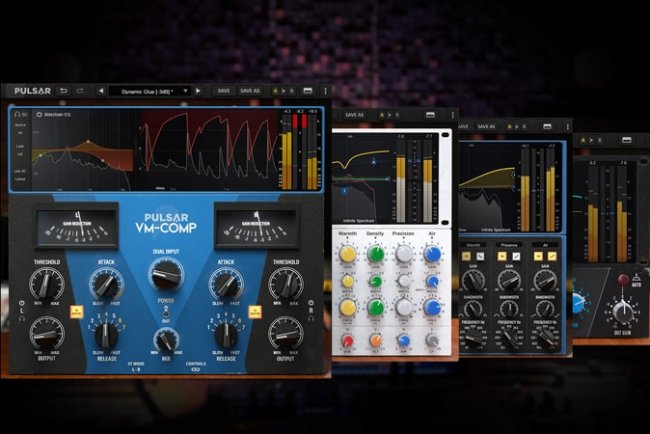Select the B state in VM-Comp
The image size is (650, 434).
tap(292, 91)
